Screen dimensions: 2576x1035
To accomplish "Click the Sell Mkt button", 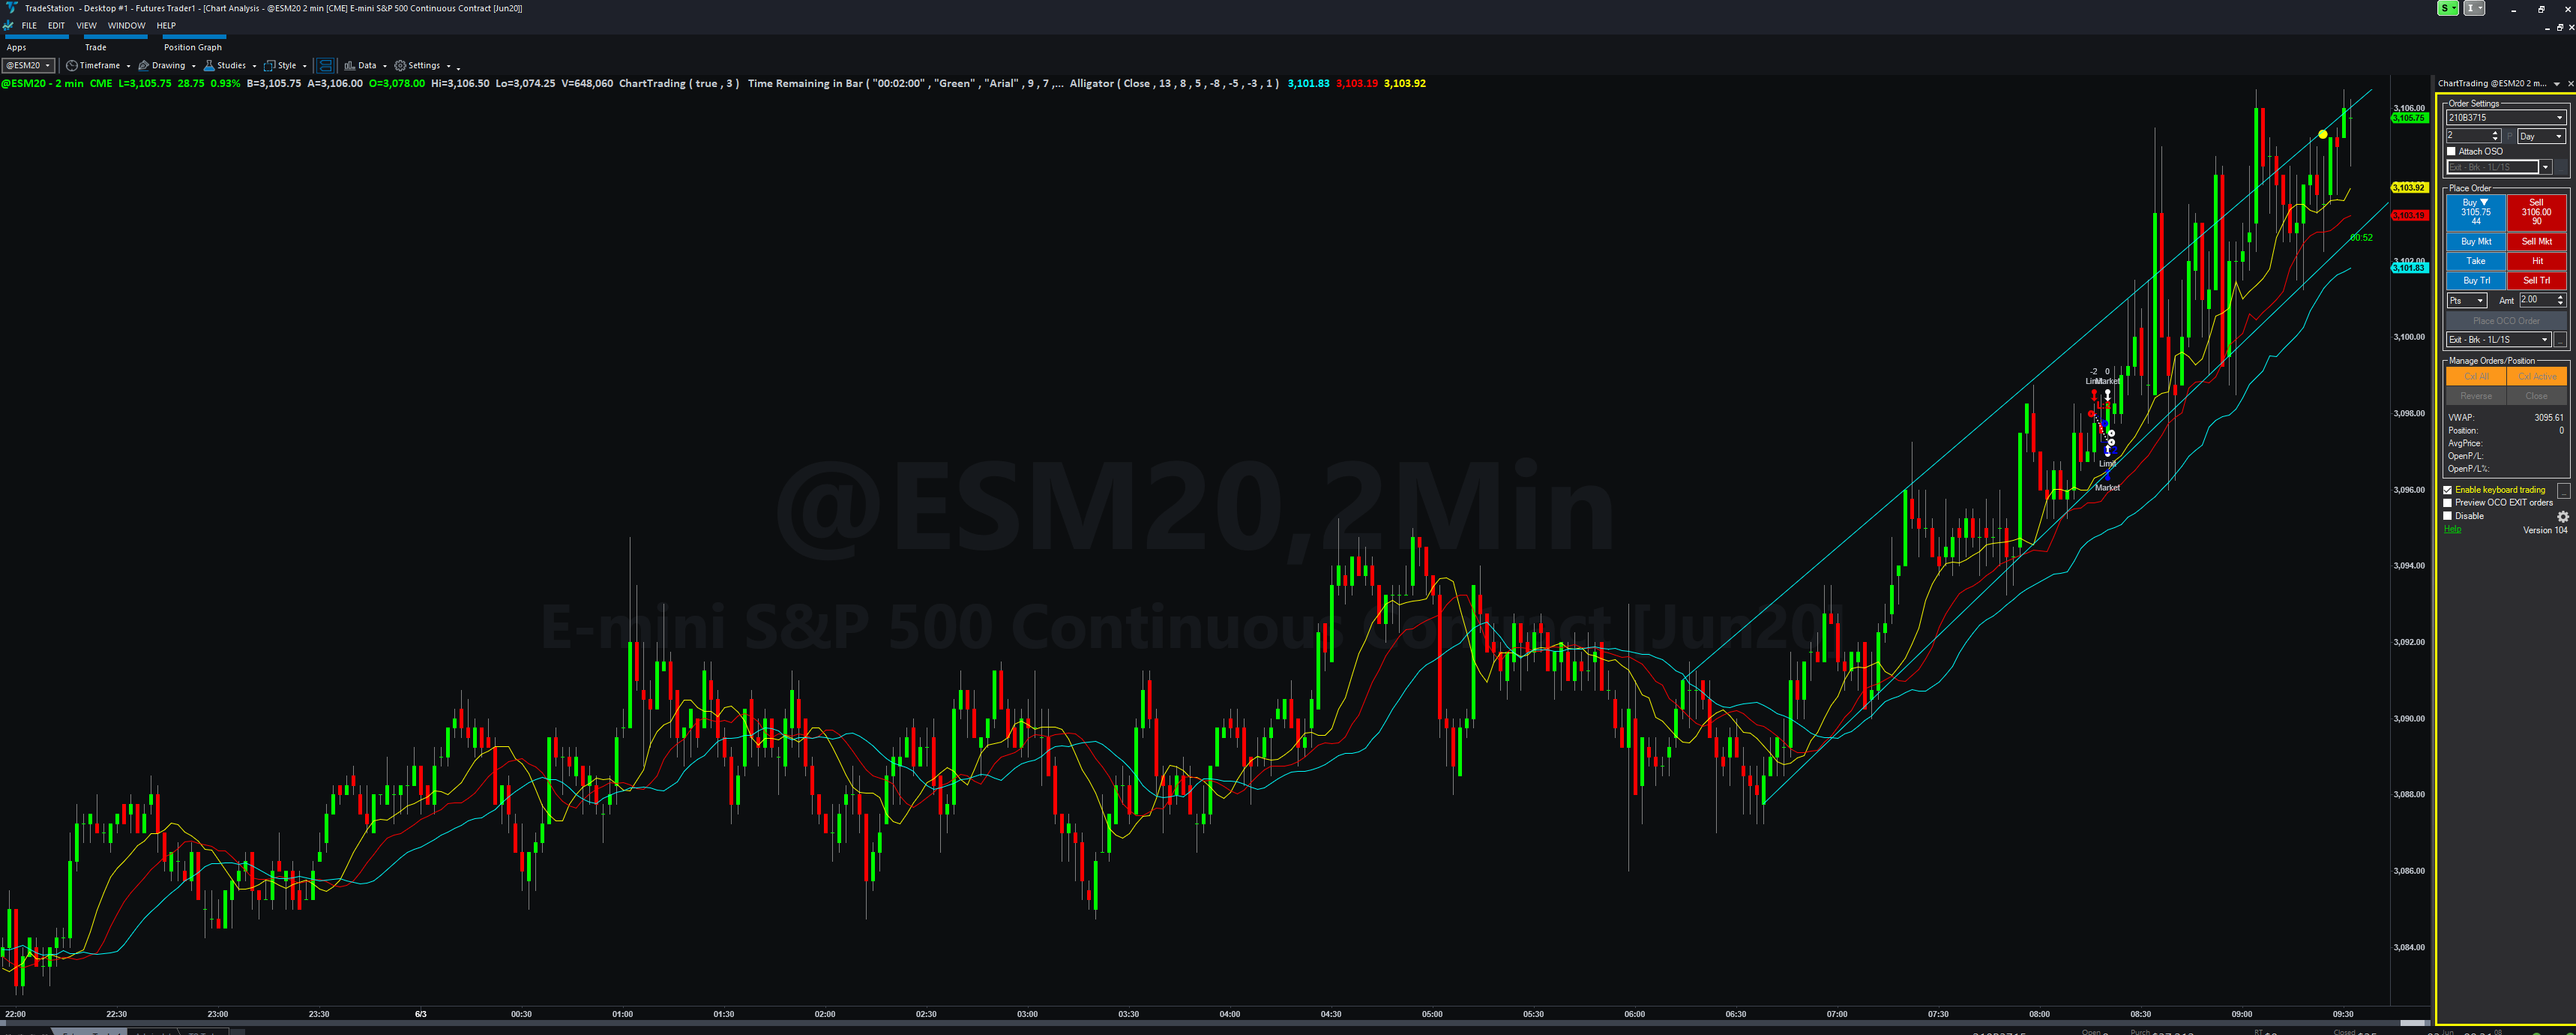I will (x=2537, y=242).
